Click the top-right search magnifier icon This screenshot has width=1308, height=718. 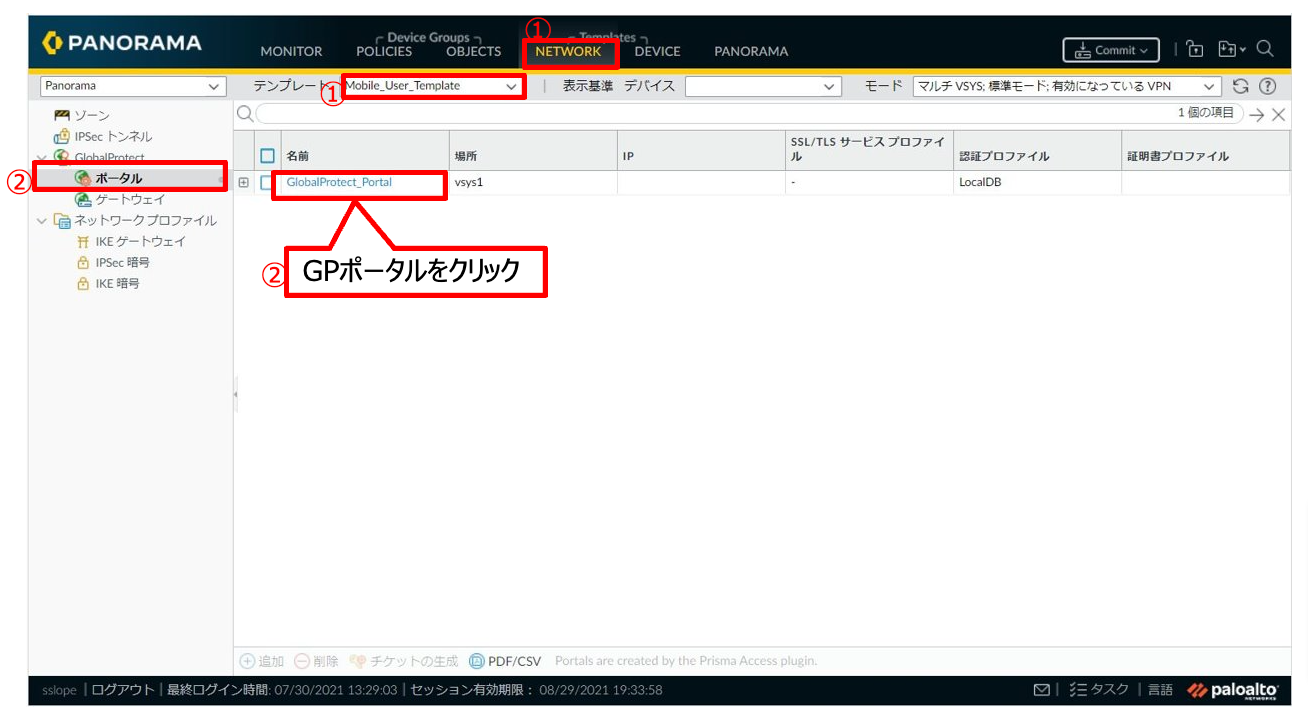pos(1265,48)
